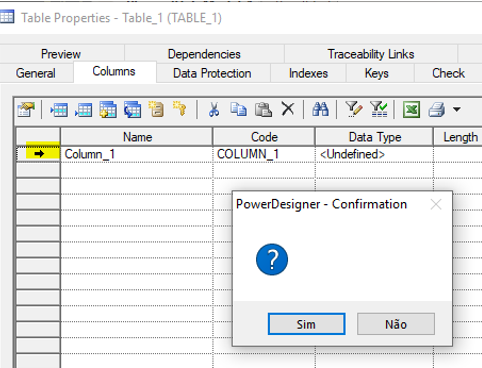
Task: Paste with the clipboard icon
Action: 263,109
